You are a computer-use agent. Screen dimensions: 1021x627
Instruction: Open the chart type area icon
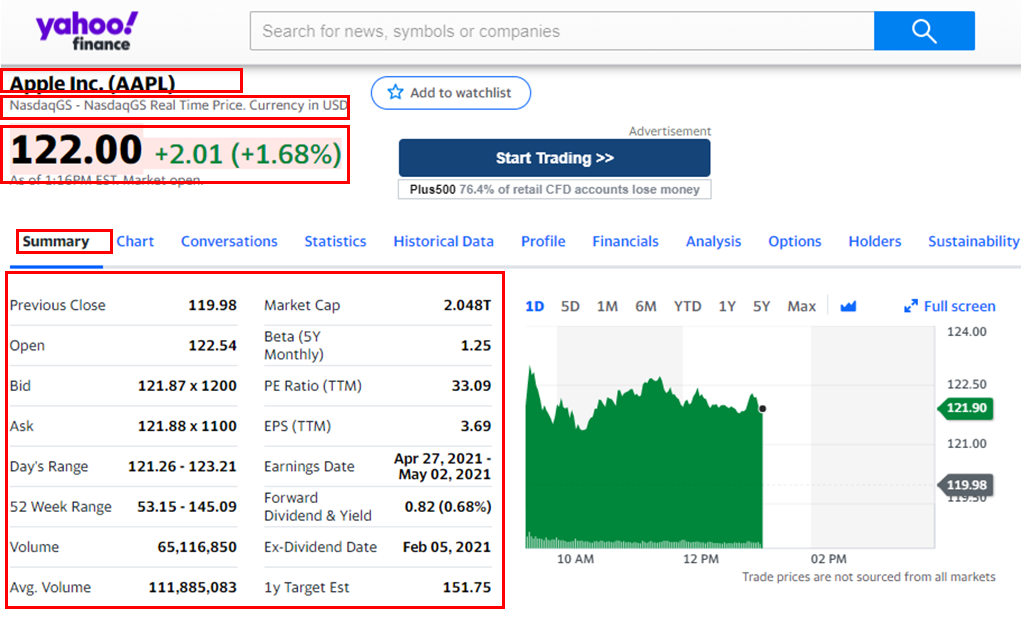coord(848,306)
